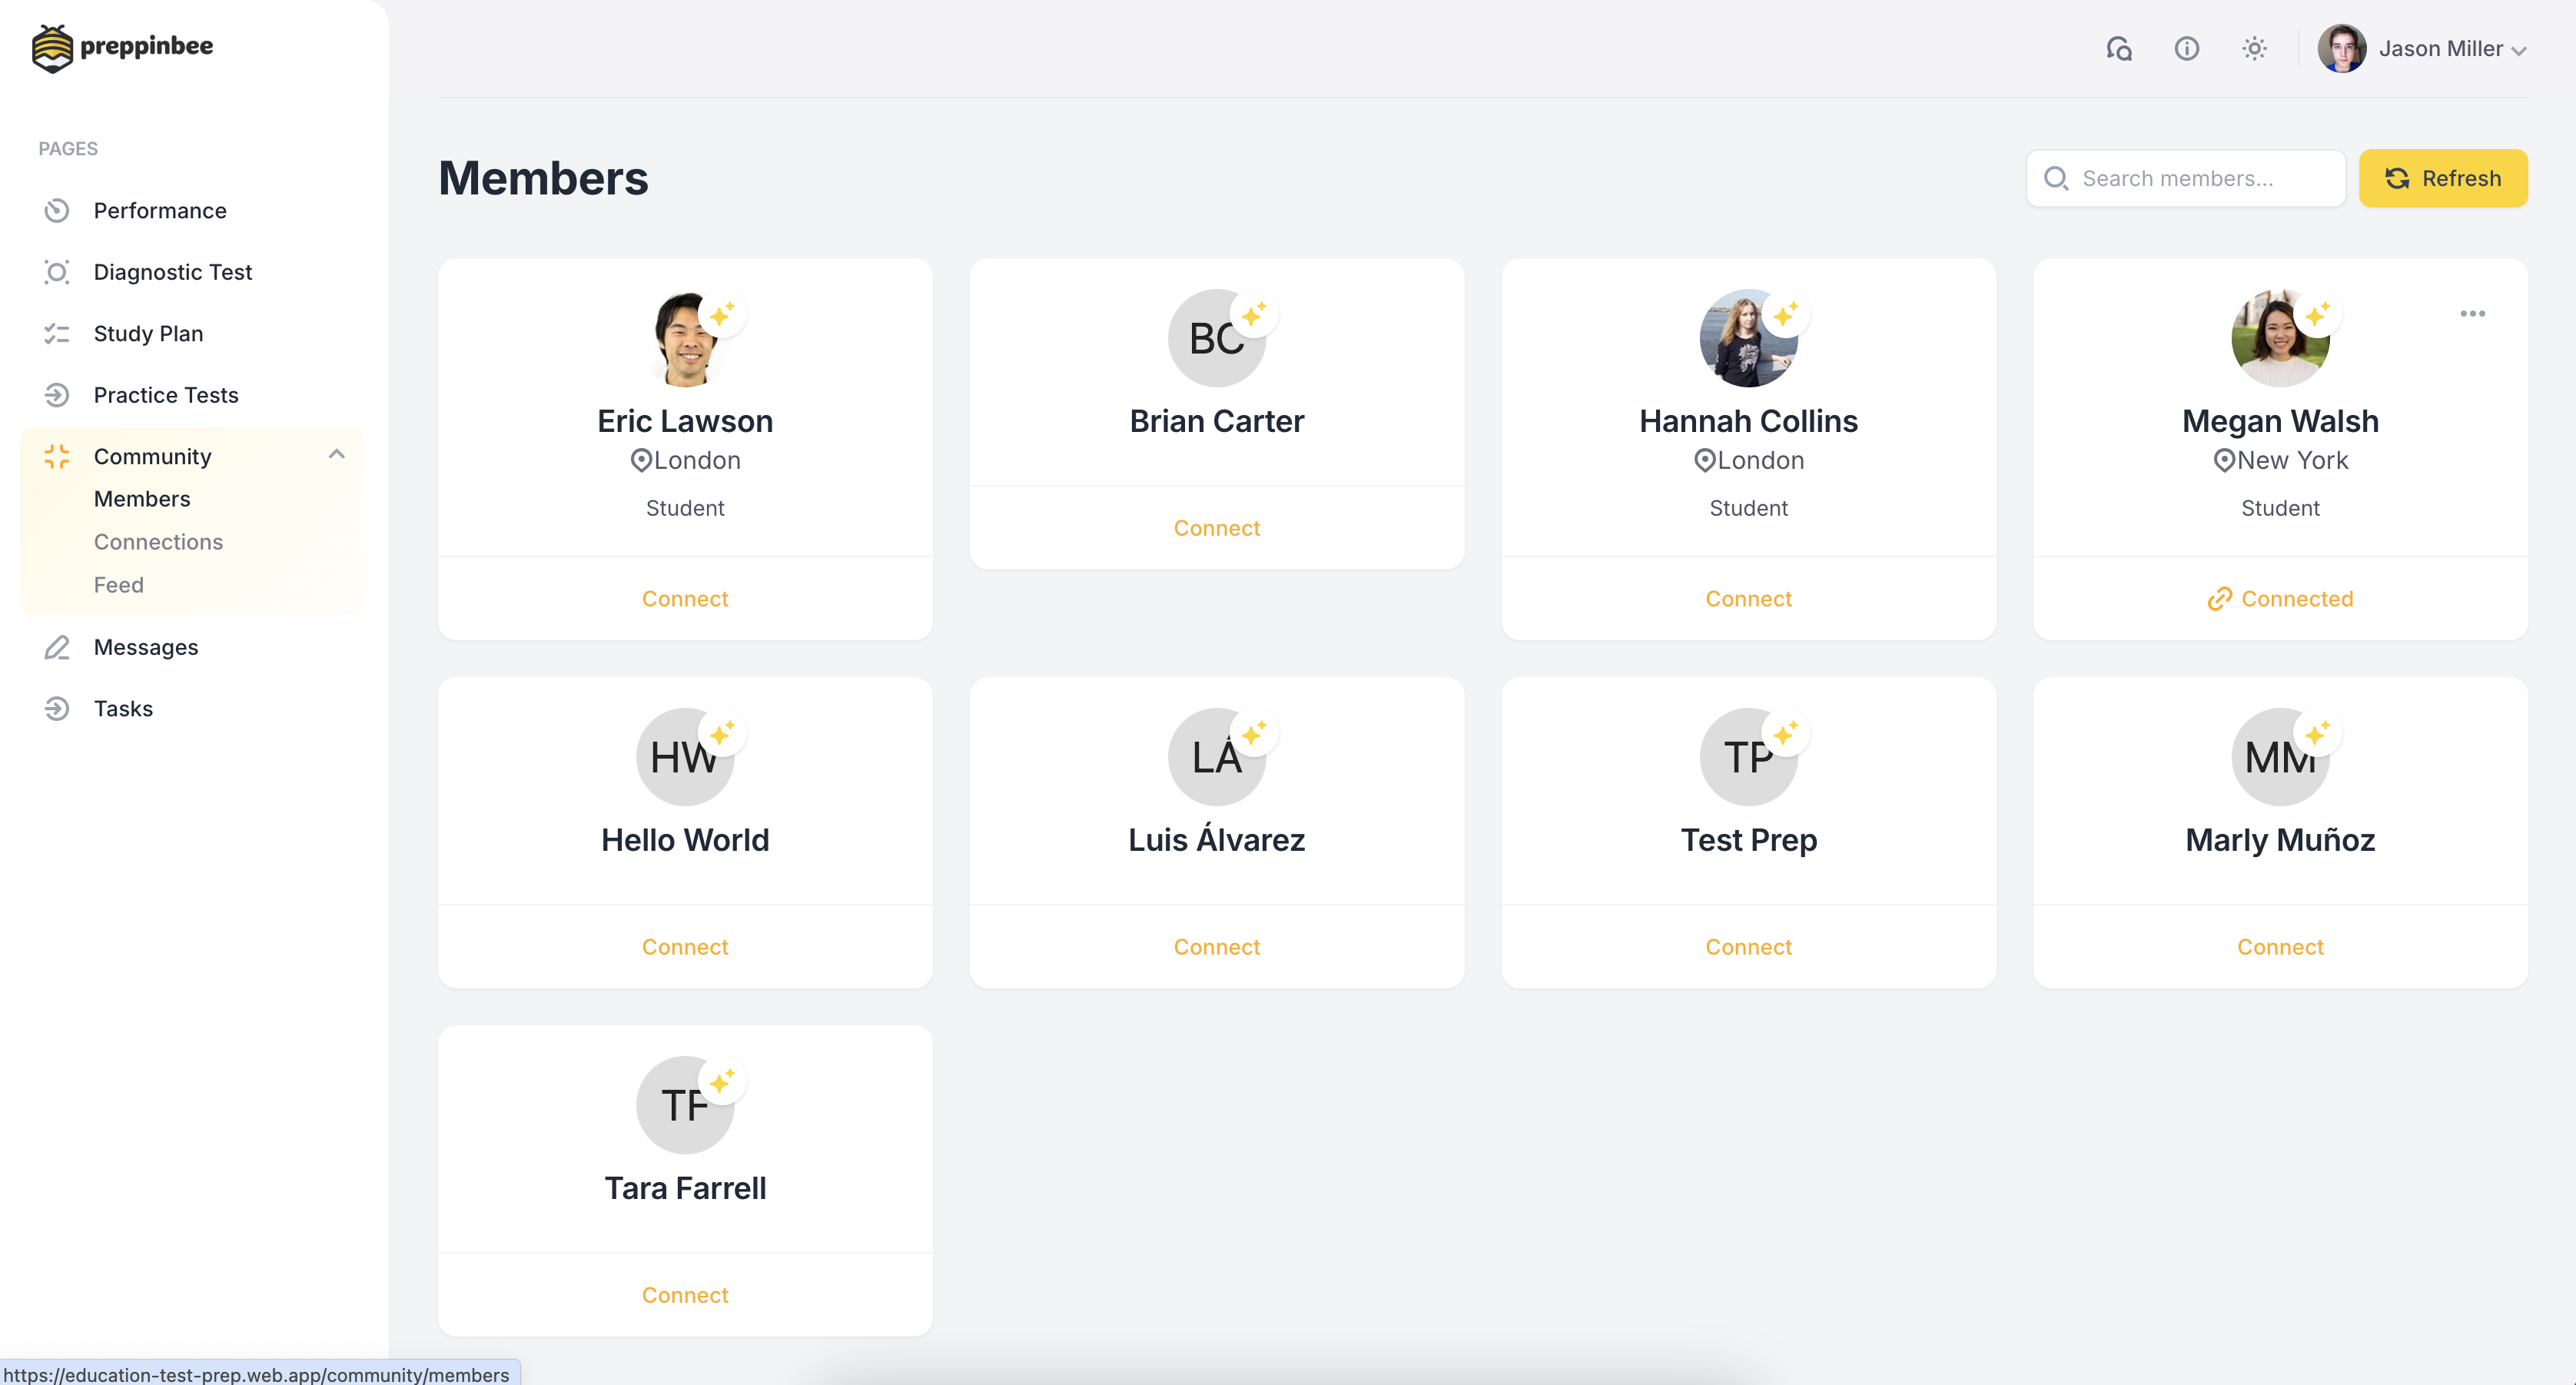
Task: Click the sparkle badge on Tara Farrell
Action: point(722,1082)
